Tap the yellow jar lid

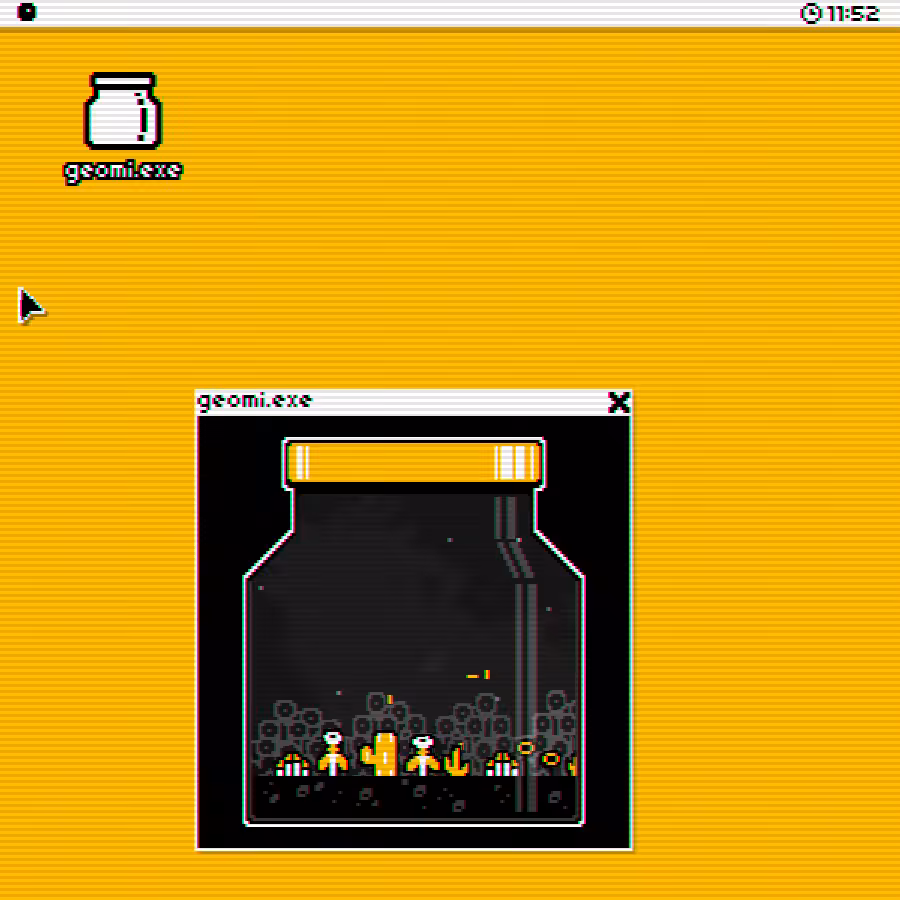pos(413,463)
